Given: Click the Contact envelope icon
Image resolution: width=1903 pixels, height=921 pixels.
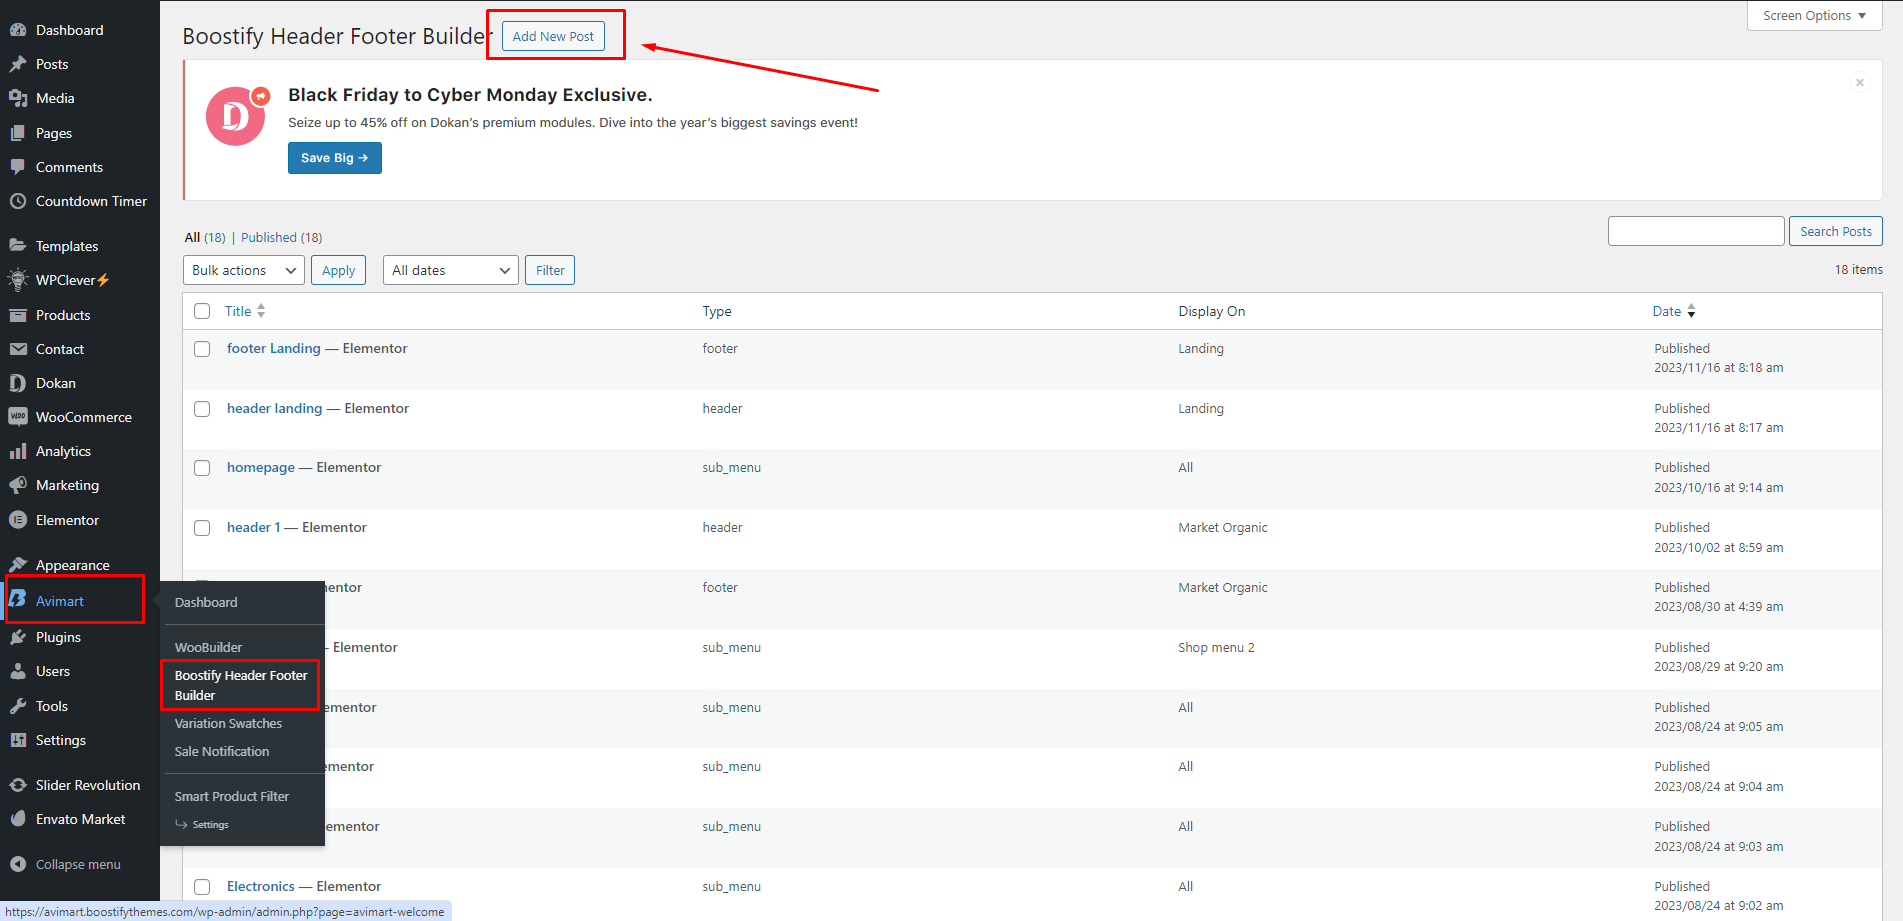Looking at the screenshot, I should click(x=18, y=349).
